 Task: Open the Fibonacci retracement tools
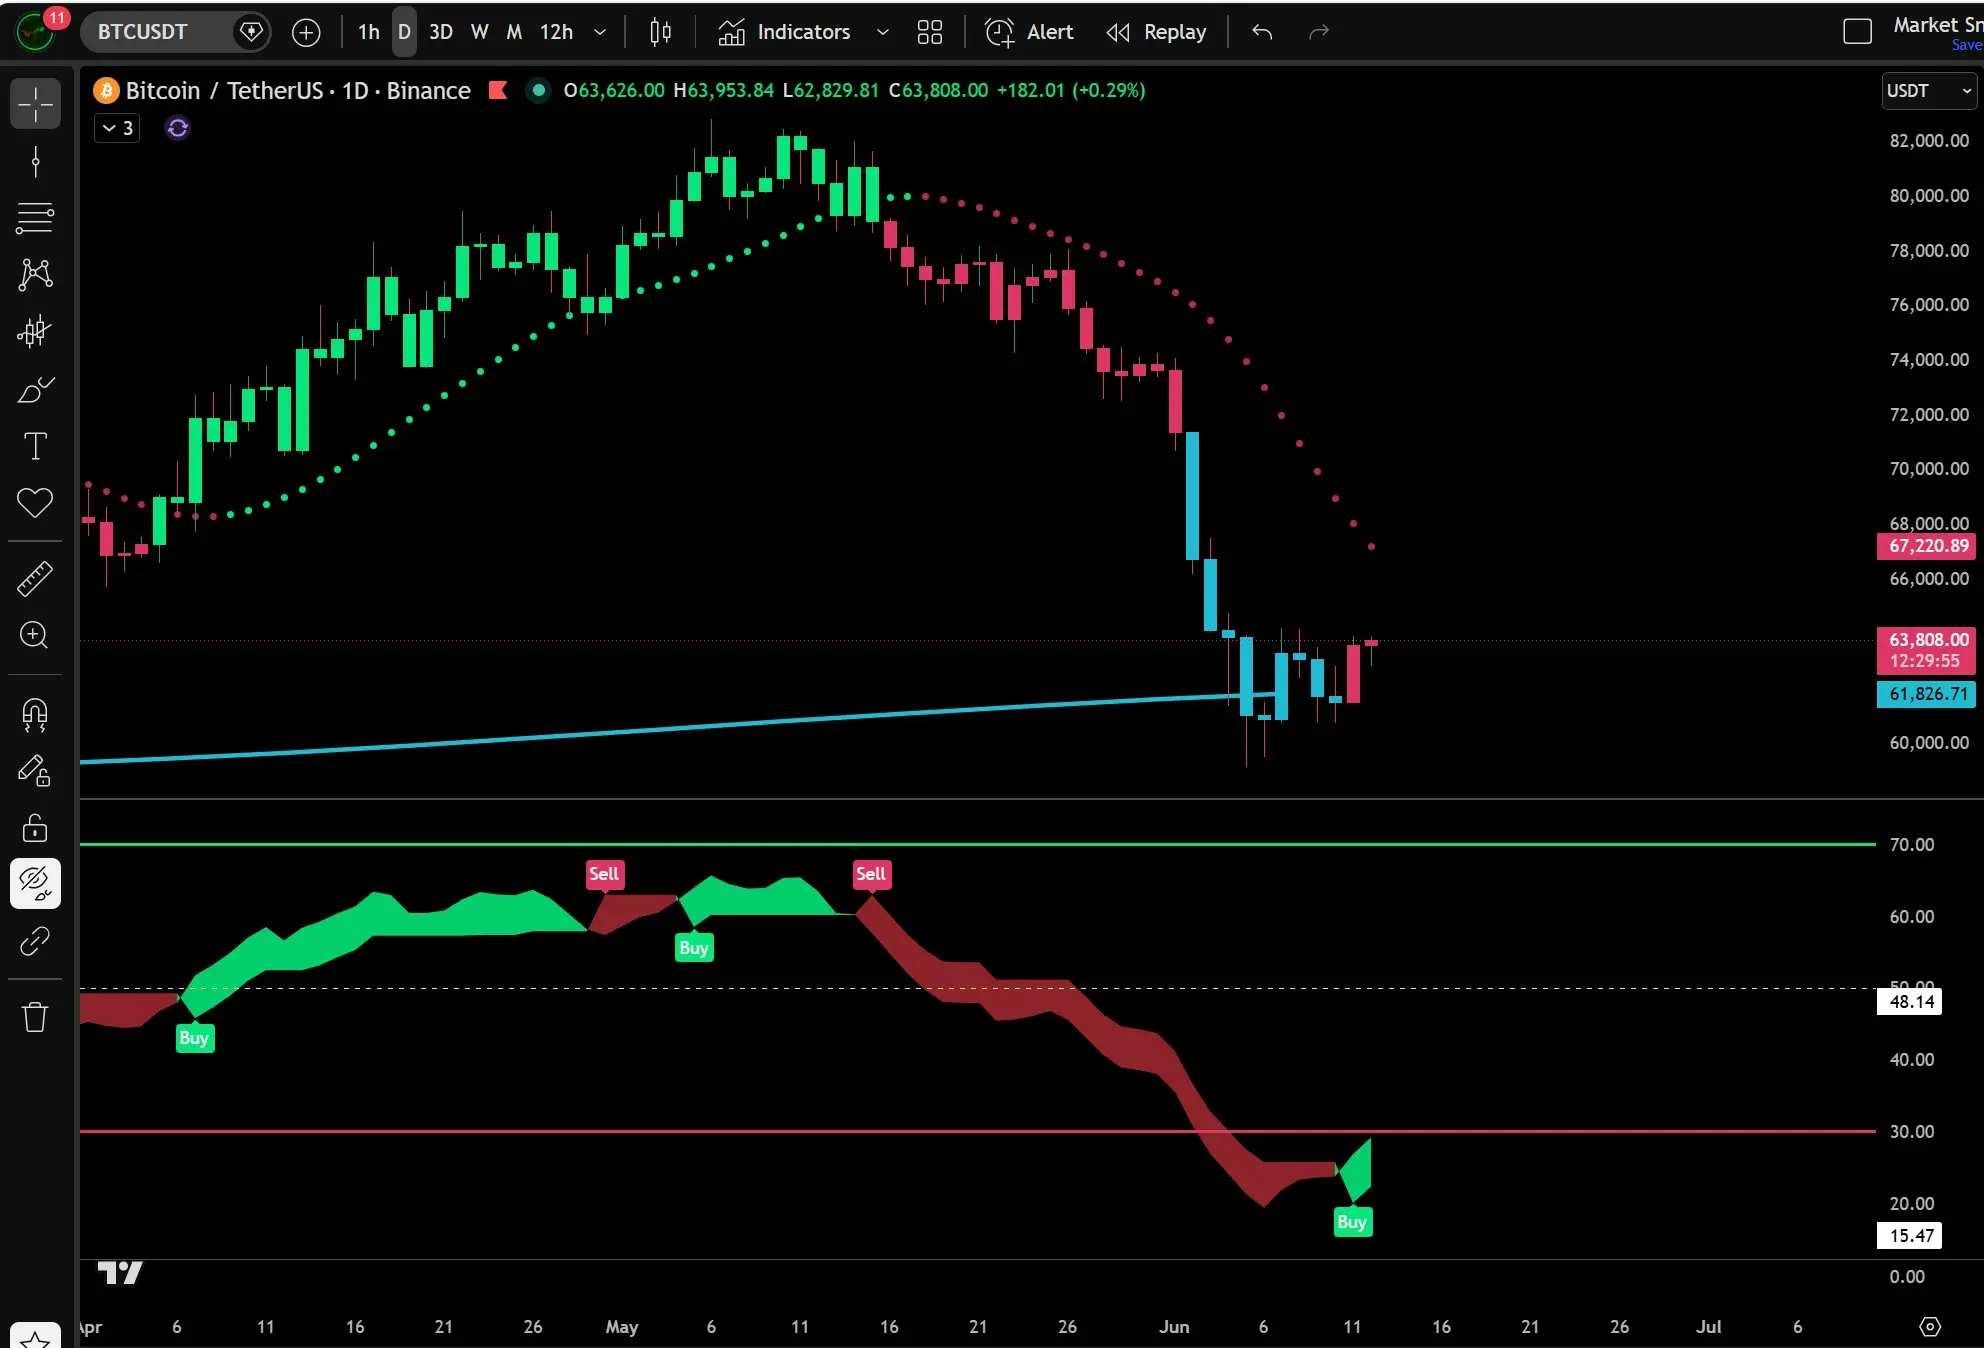(35, 218)
